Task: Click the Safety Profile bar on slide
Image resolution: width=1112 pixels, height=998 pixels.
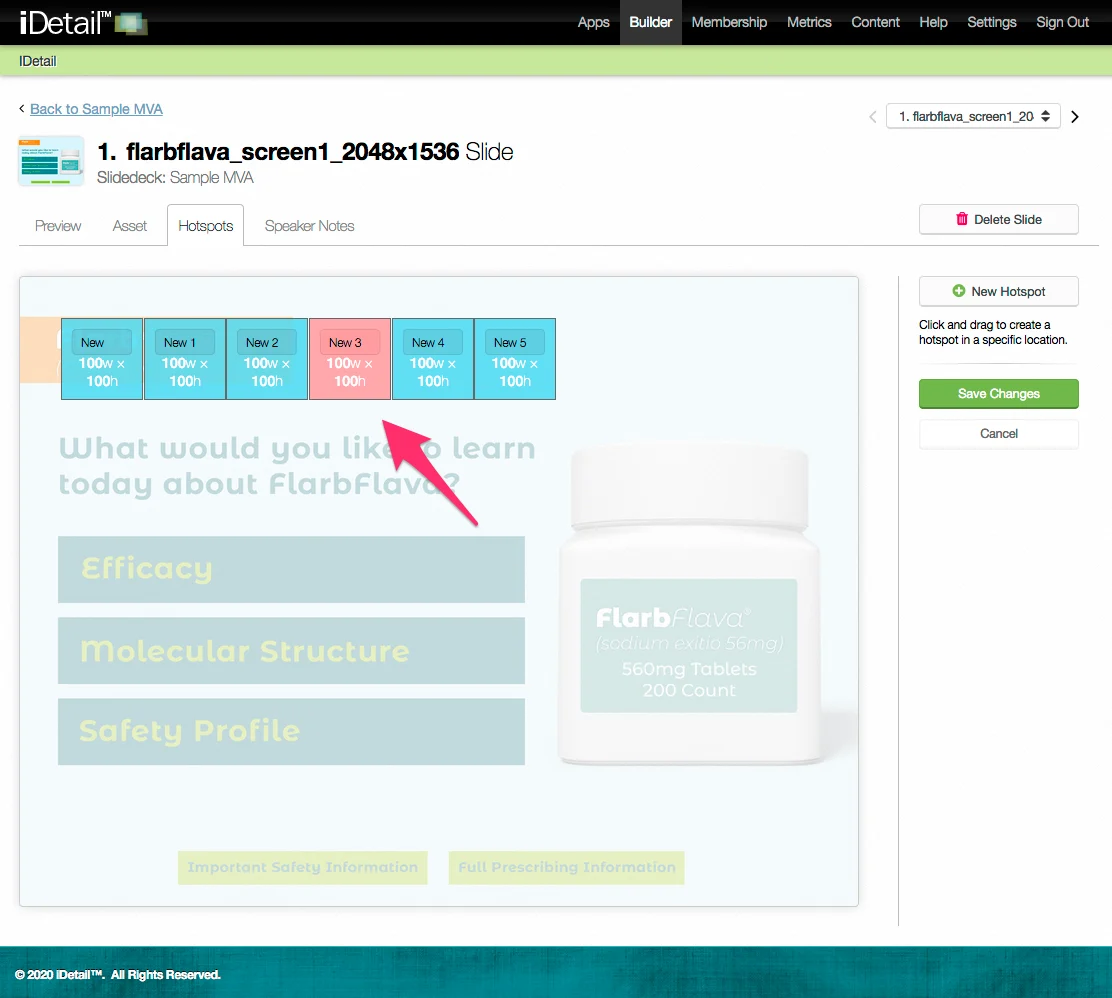Action: (291, 731)
